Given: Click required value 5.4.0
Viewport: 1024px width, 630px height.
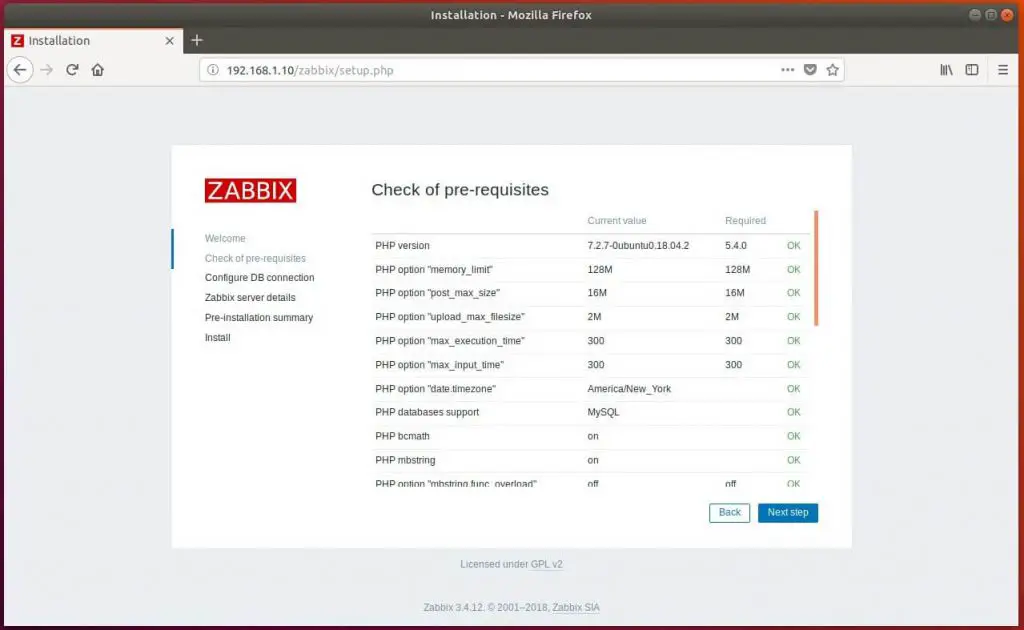Looking at the screenshot, I should point(736,245).
